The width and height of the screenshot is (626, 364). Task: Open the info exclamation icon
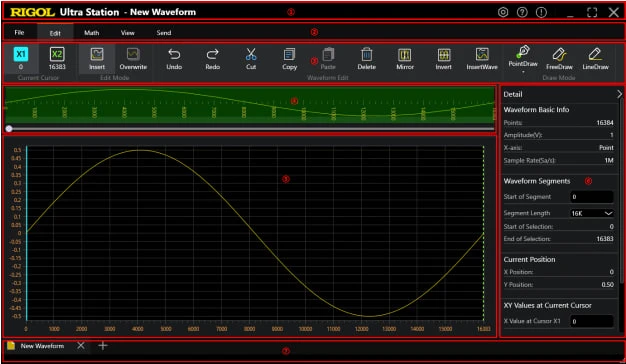pyautogui.click(x=541, y=12)
